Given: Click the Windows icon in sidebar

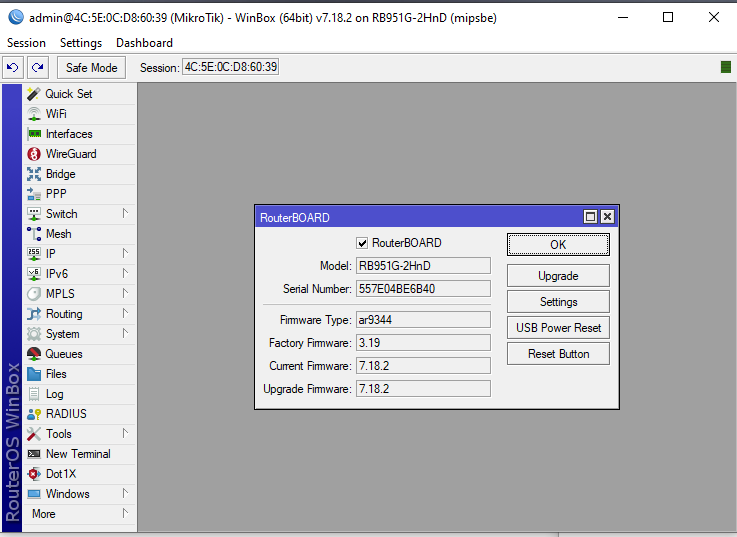Looking at the screenshot, I should point(34,494).
